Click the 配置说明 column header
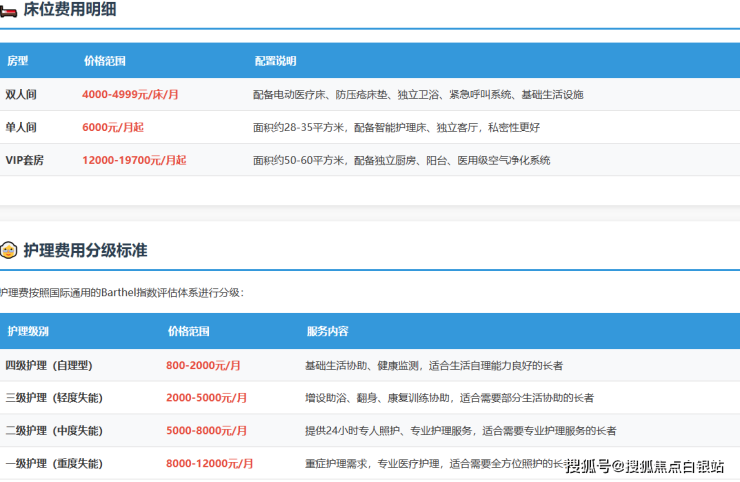 [275, 61]
